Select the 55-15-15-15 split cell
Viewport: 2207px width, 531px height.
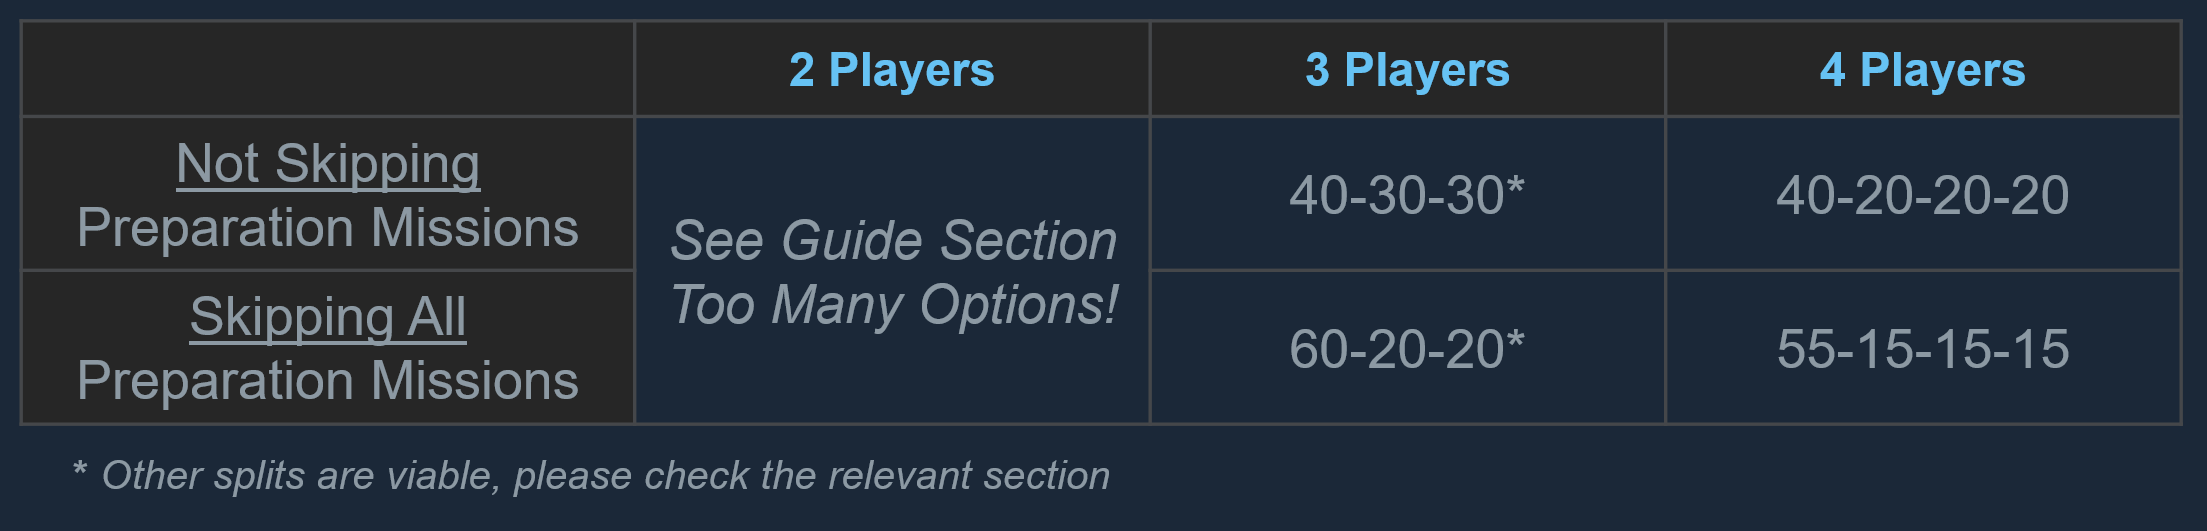[x=1922, y=349]
